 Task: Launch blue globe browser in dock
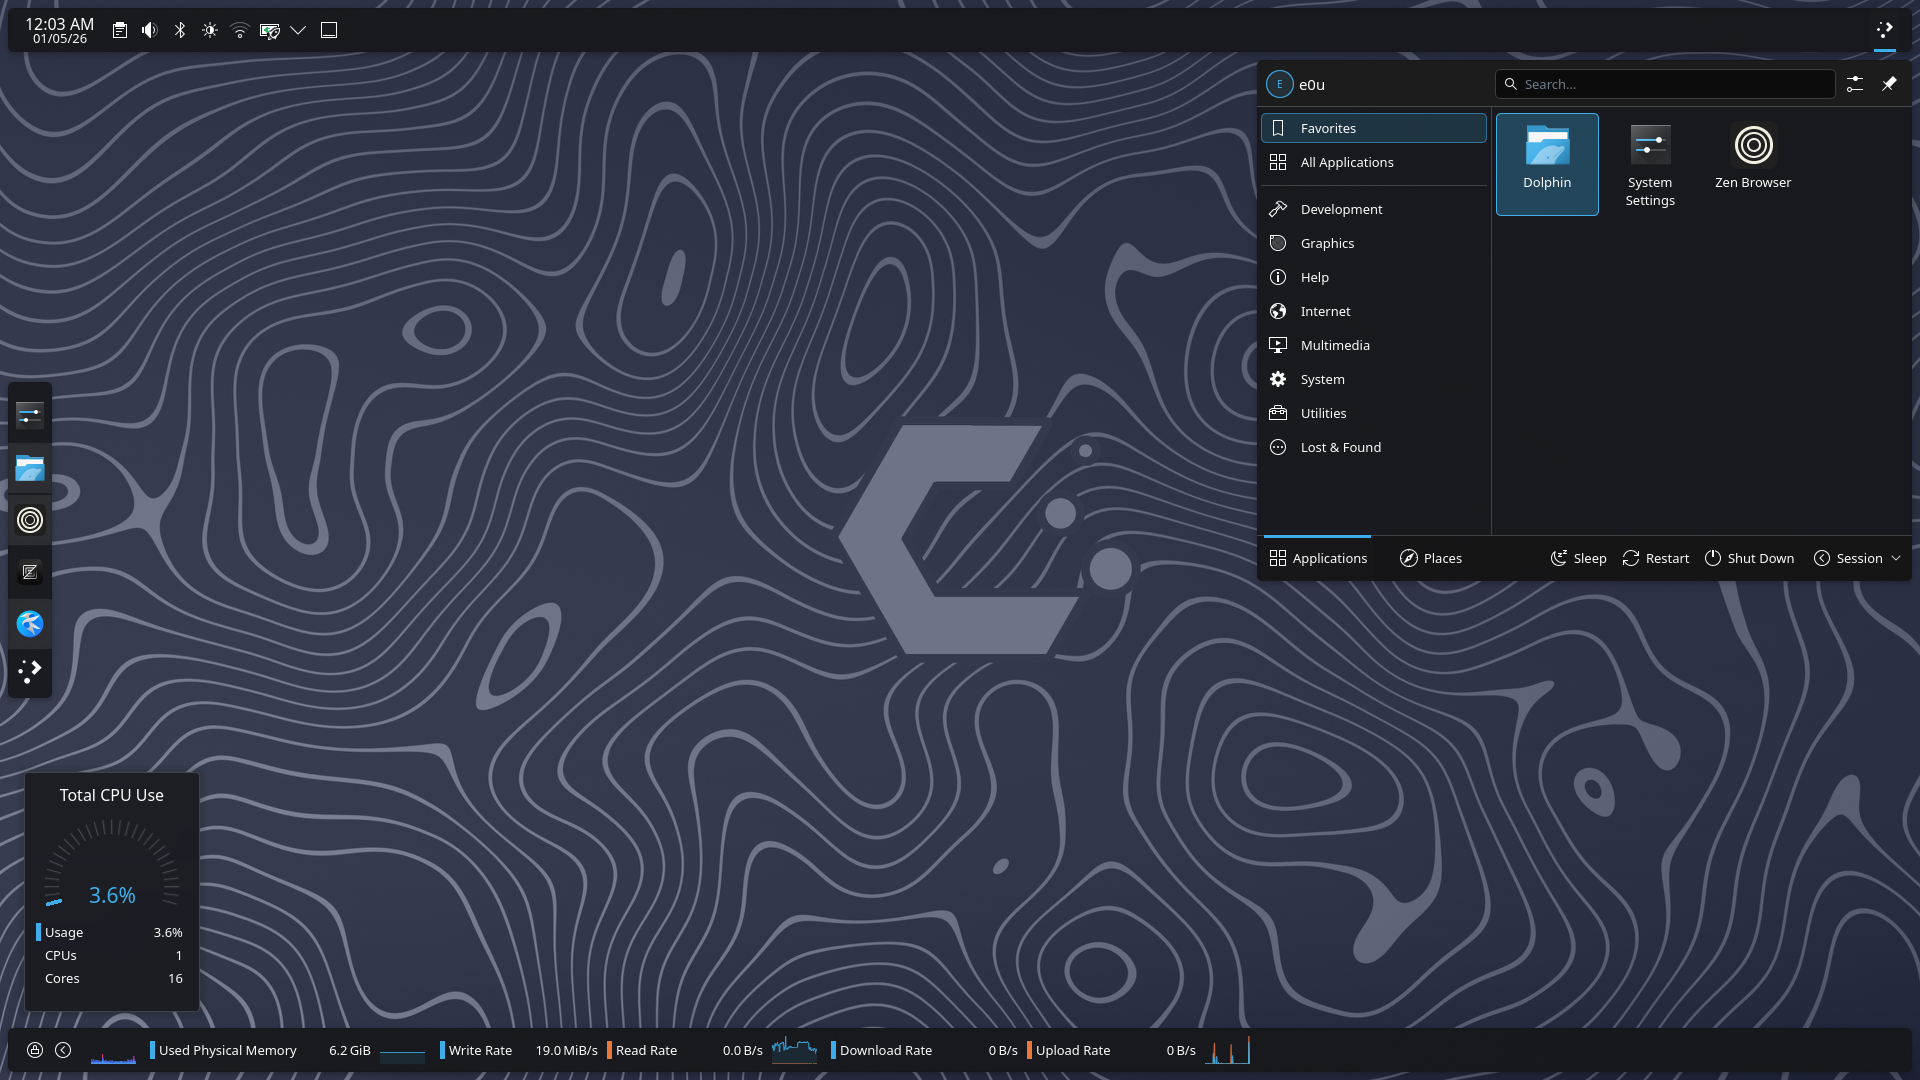coord(30,624)
